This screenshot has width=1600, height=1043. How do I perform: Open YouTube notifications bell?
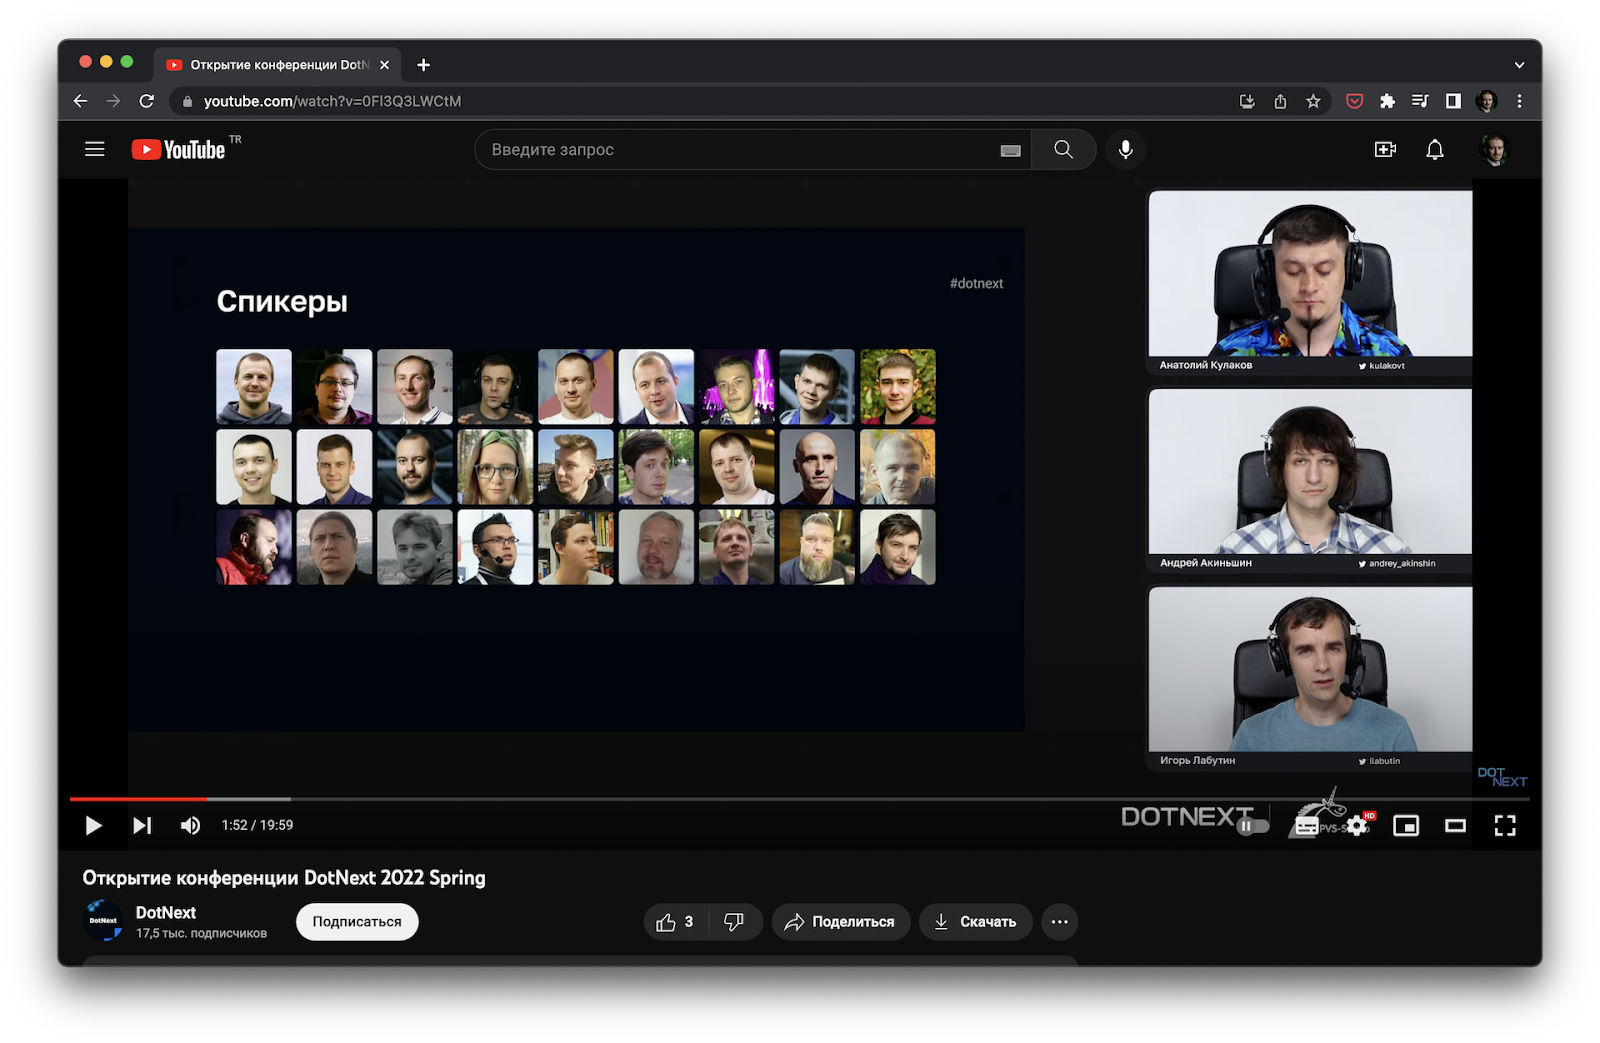(1434, 149)
